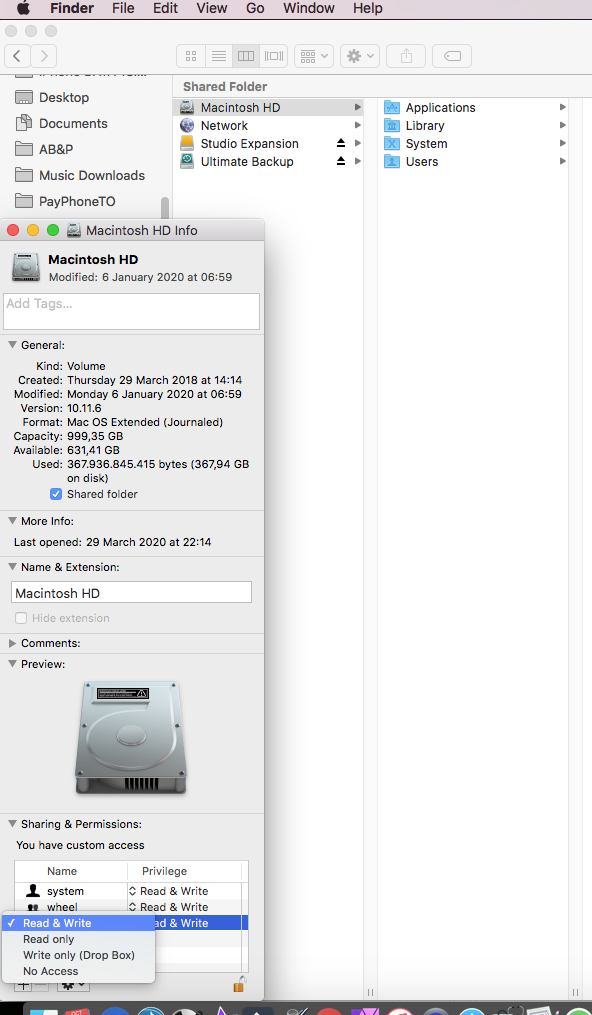Click the Studio Expansion drive icon
The height and width of the screenshot is (1015, 592).
tap(187, 144)
